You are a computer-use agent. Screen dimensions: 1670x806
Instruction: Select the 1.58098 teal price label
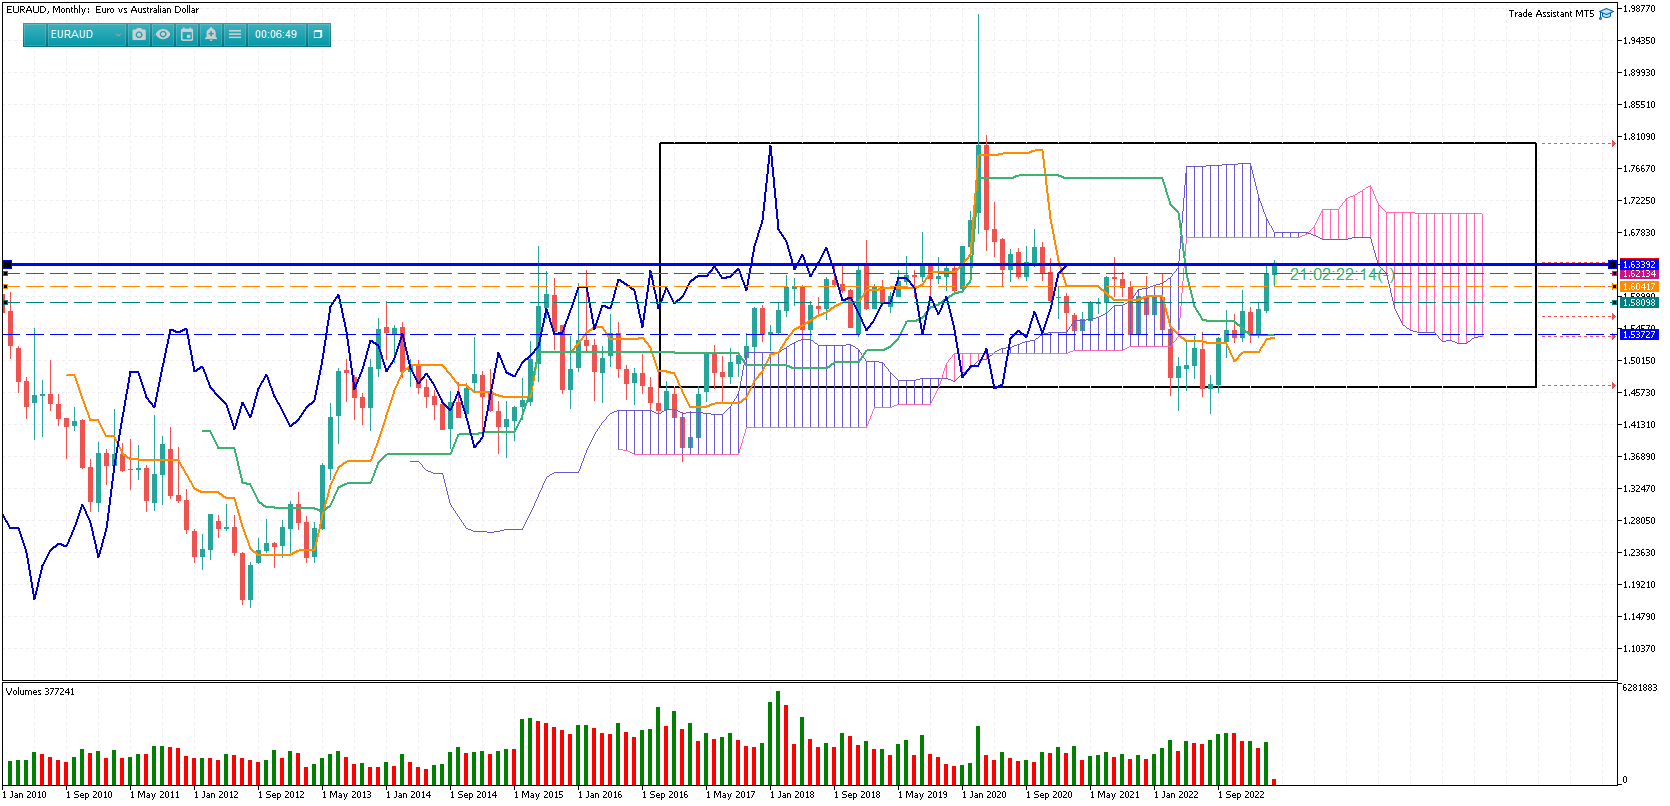1639,302
